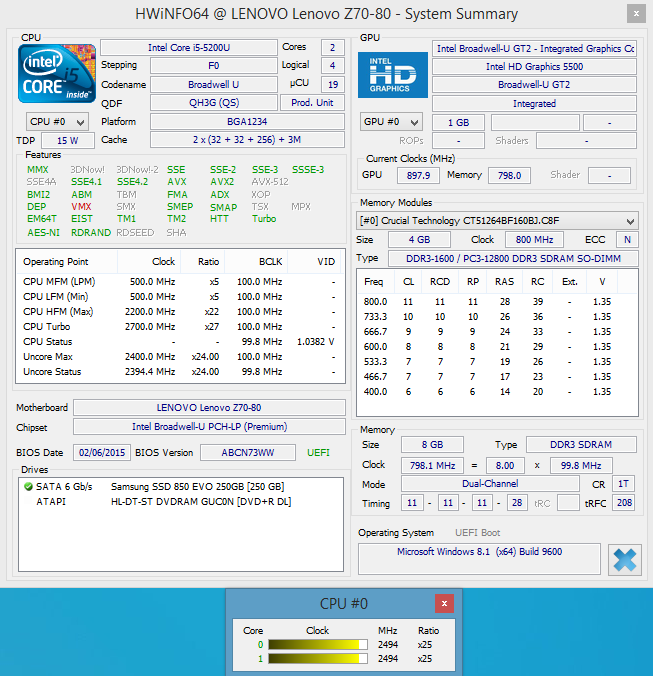Click the memory clock 798.1 MHz field
Viewport: 653px width, 676px height.
(432, 466)
